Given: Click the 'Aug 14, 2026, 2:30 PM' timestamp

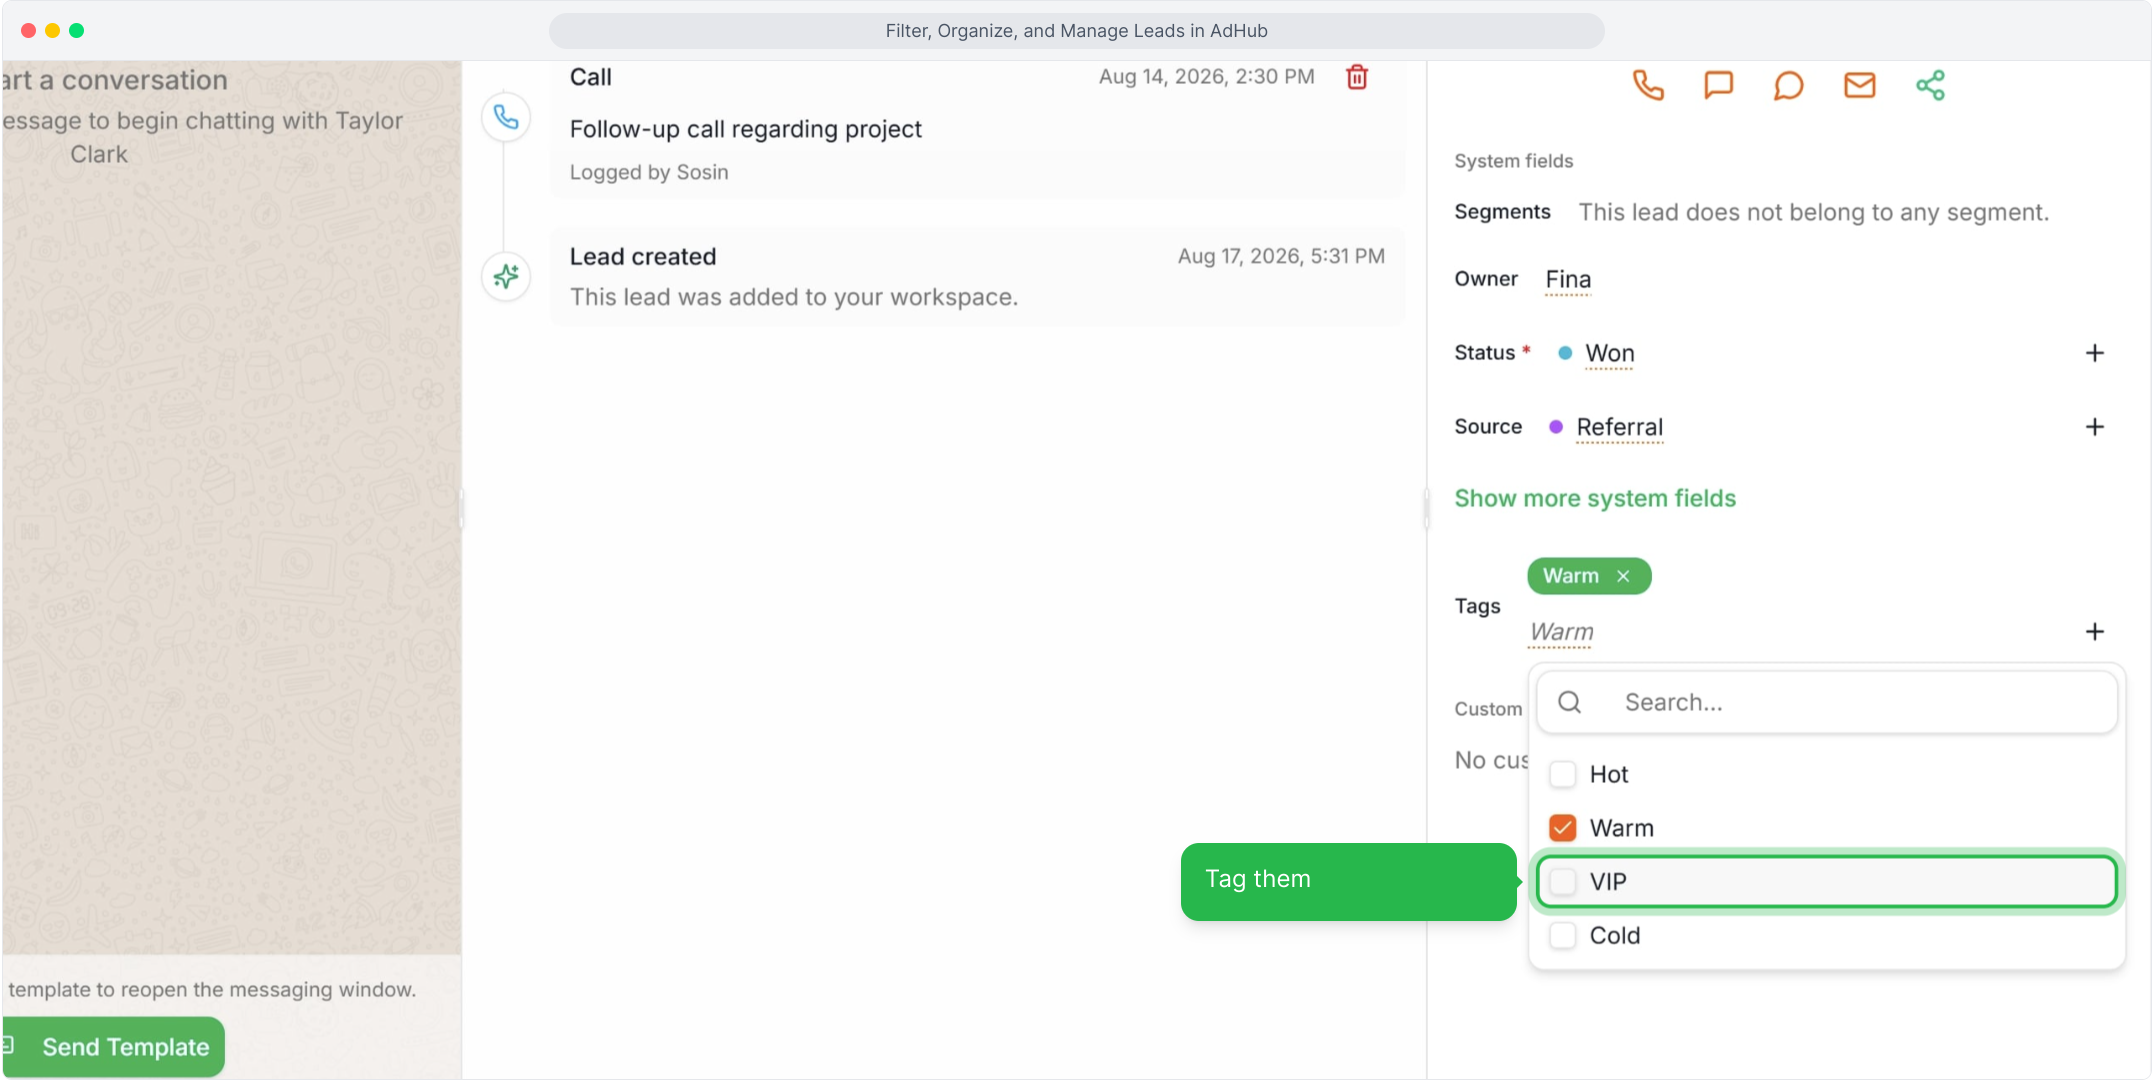Looking at the screenshot, I should (1206, 77).
